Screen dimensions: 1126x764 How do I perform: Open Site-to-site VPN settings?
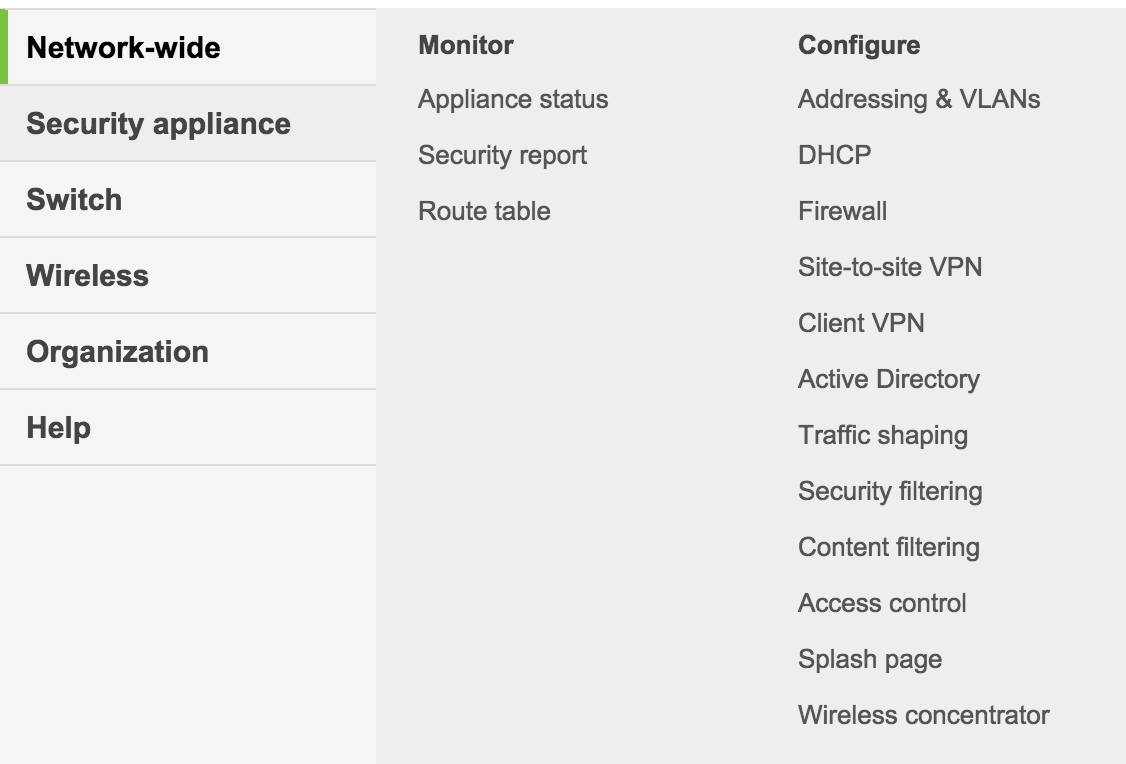(889, 268)
